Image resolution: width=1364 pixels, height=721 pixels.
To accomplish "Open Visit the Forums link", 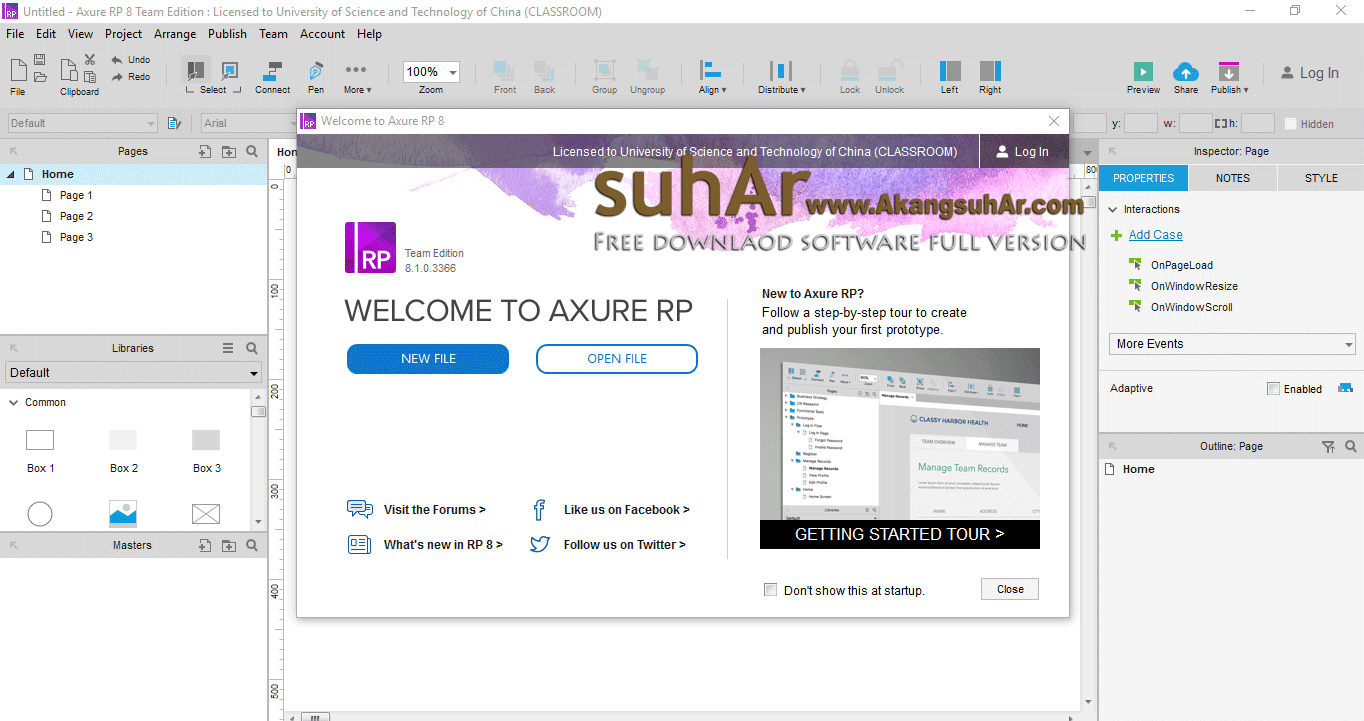I will click(x=434, y=510).
